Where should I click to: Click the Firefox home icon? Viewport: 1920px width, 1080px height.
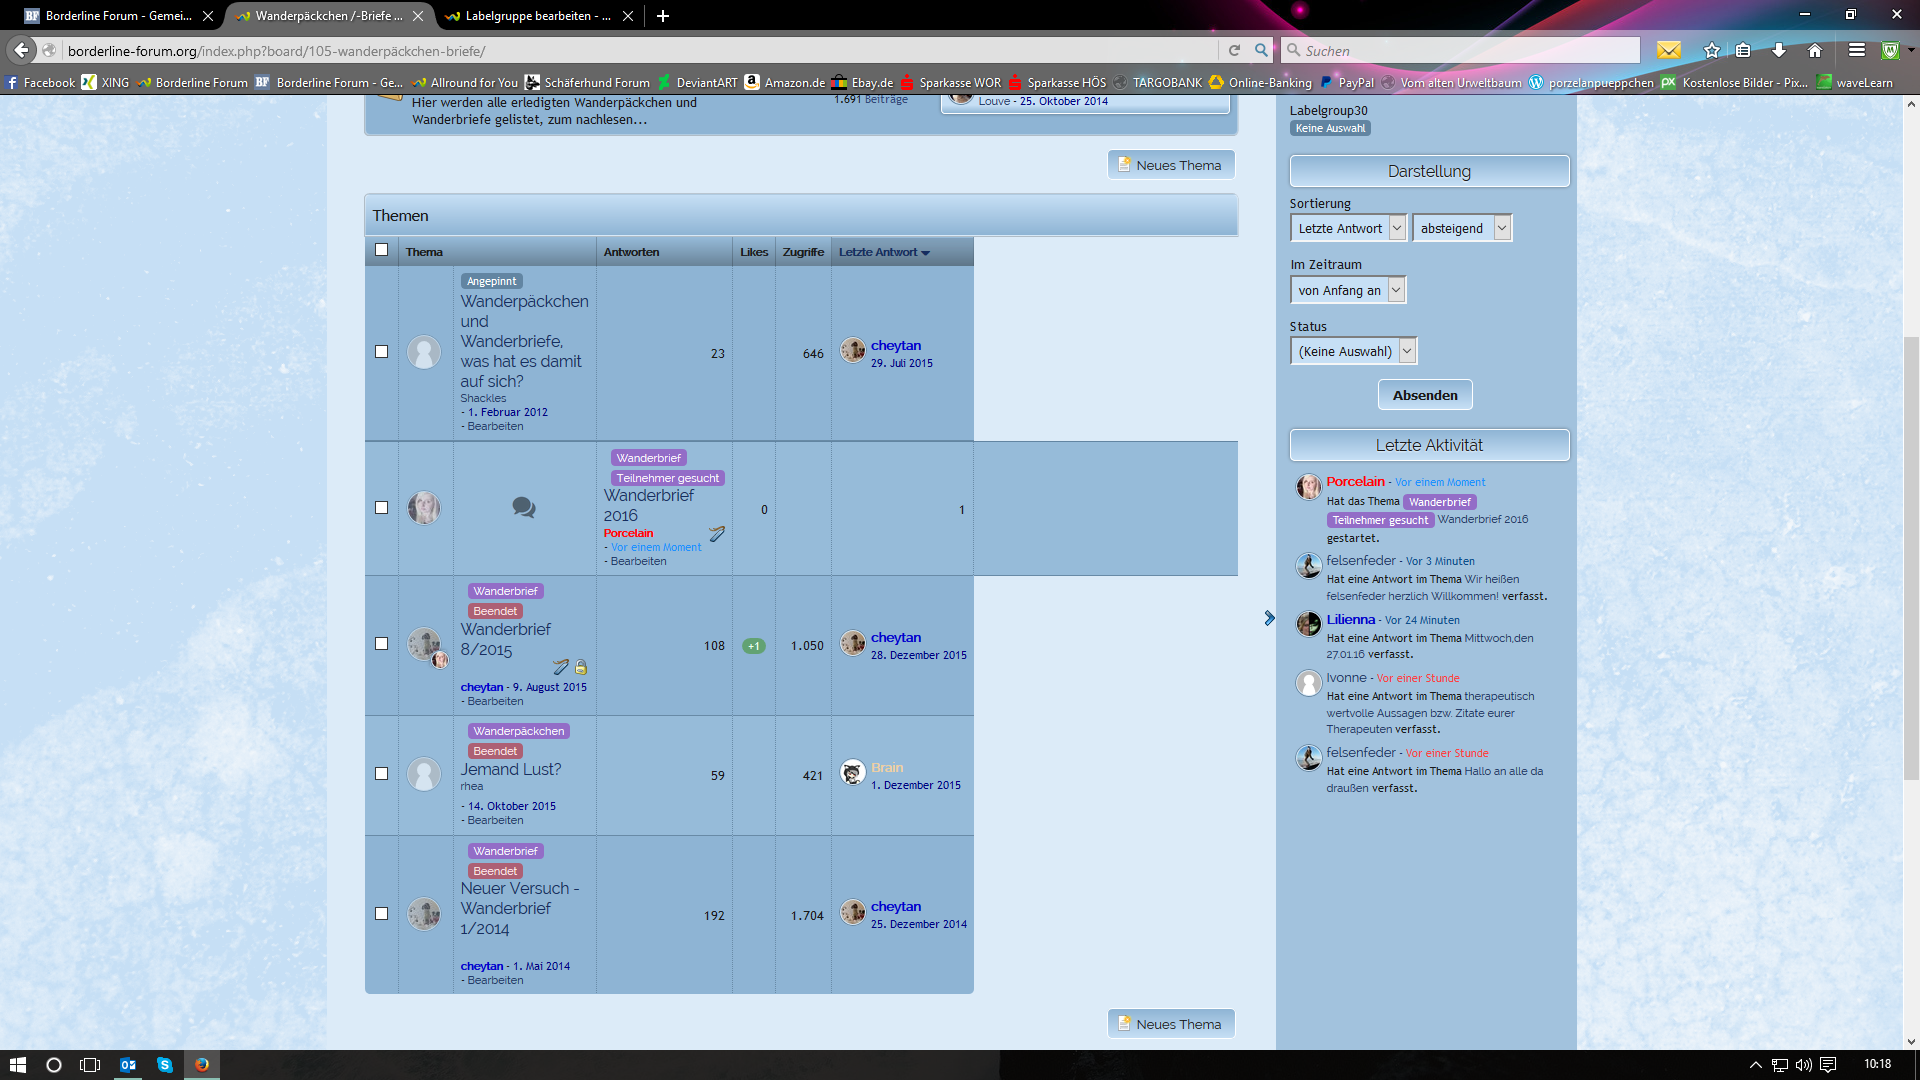click(1814, 51)
